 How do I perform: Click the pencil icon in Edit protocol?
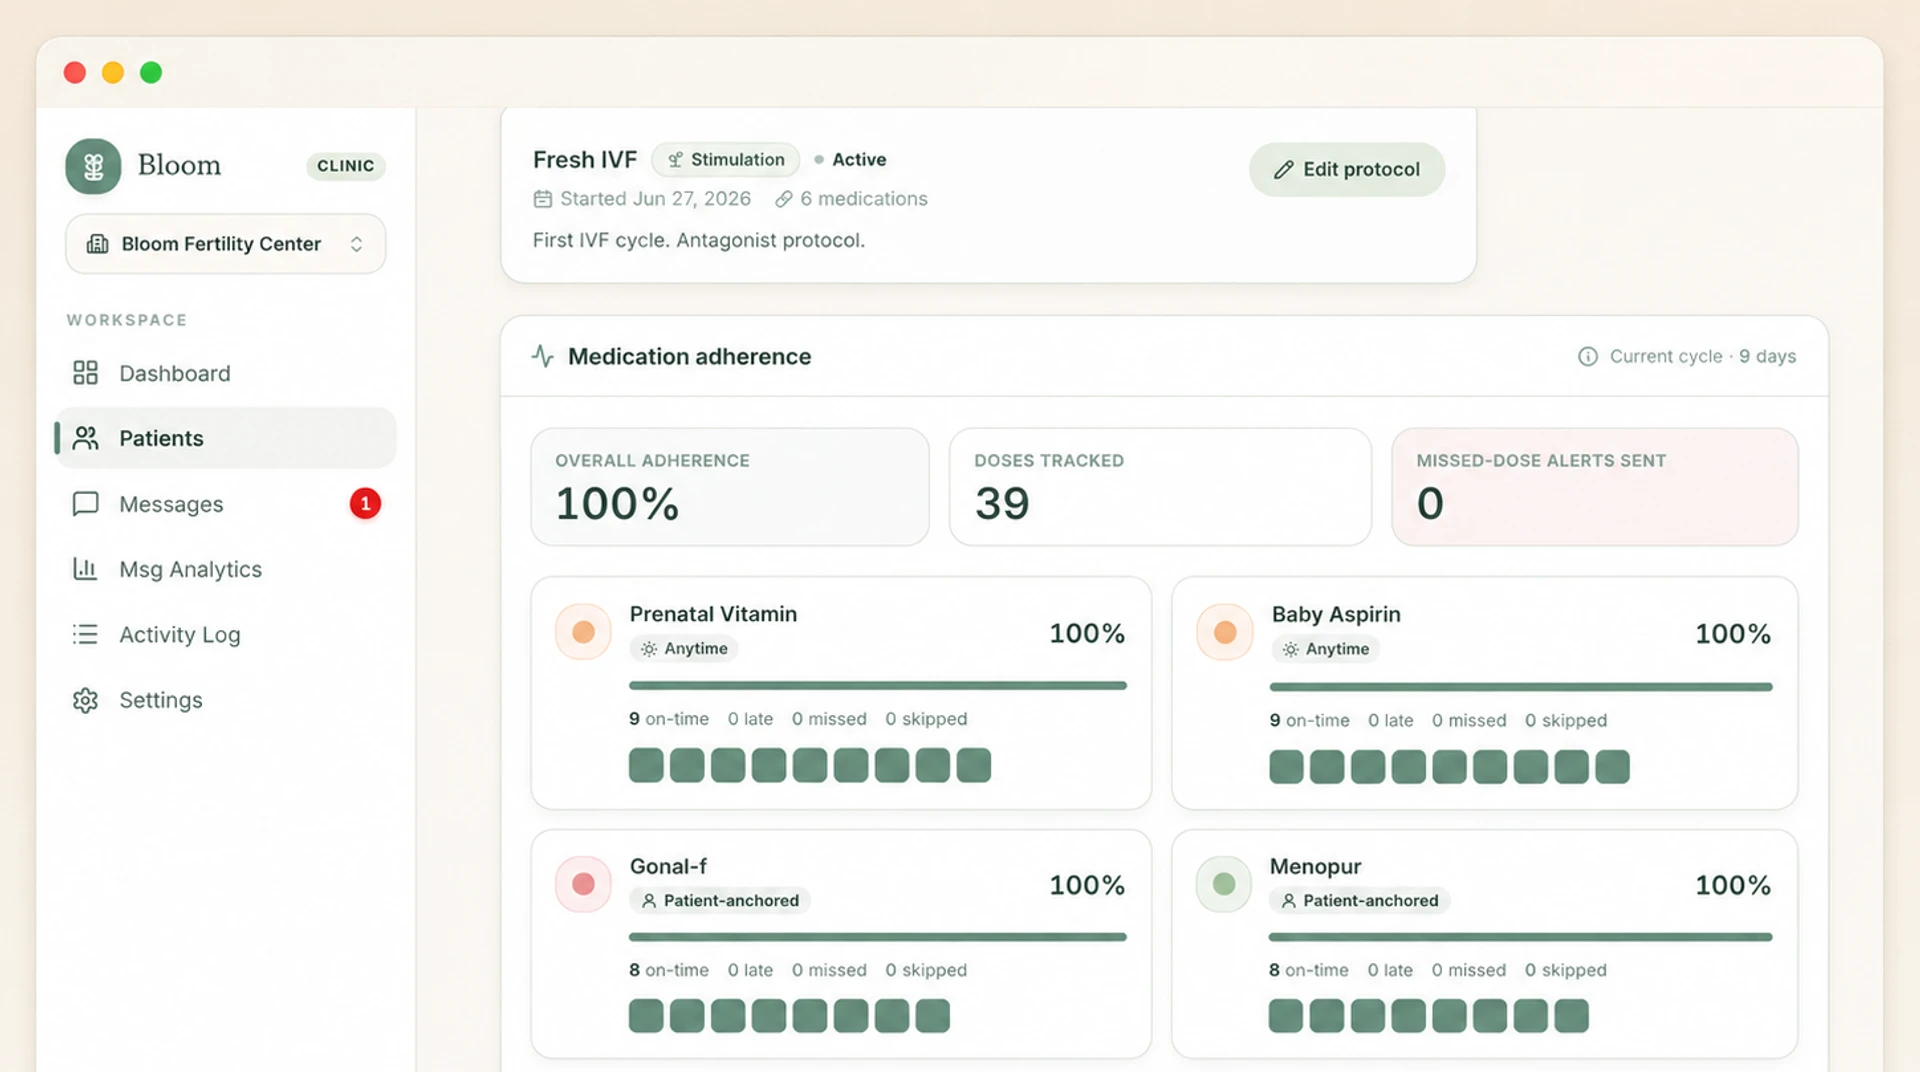pos(1284,170)
